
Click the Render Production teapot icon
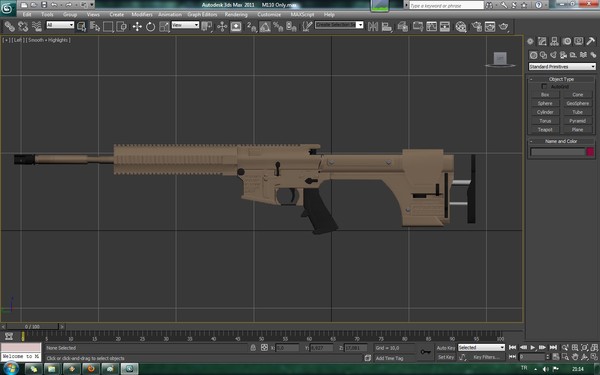504,26
